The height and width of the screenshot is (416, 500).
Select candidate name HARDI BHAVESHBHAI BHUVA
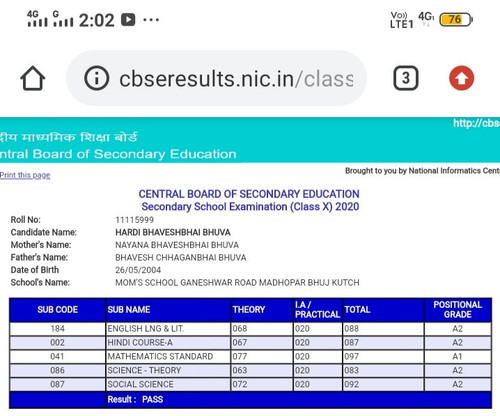(173, 232)
